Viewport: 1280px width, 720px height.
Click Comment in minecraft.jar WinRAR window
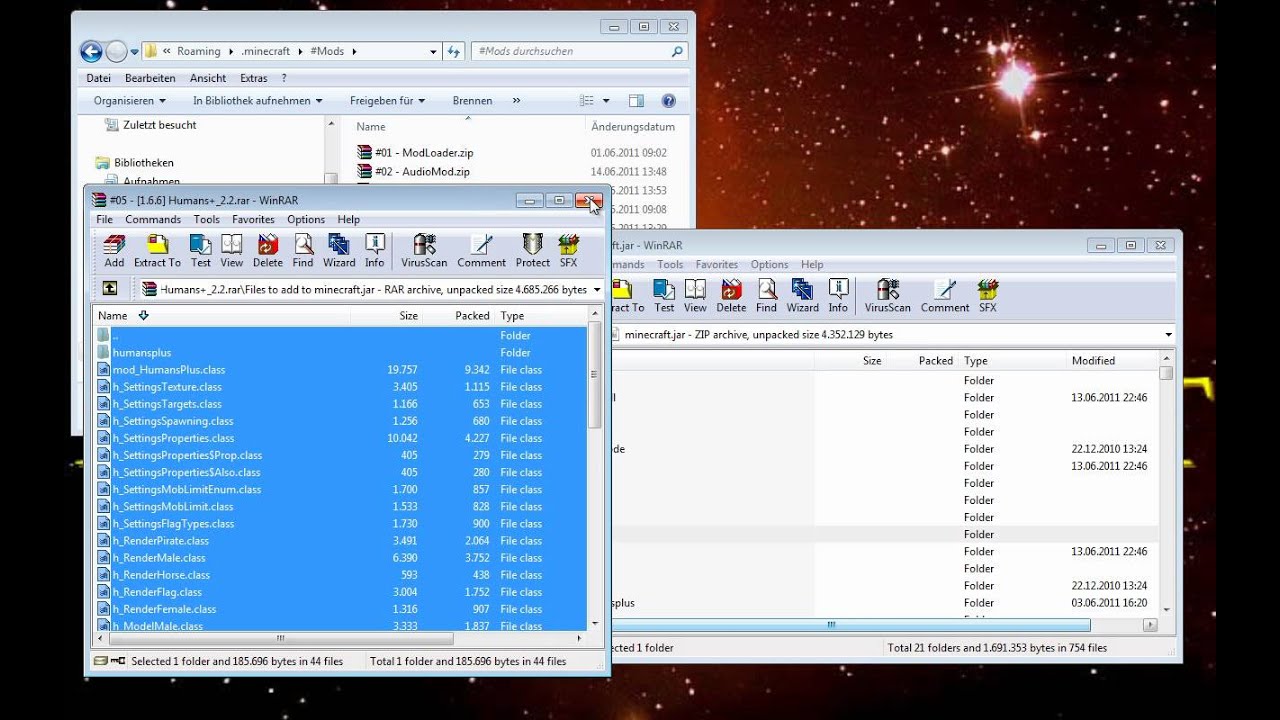point(945,295)
